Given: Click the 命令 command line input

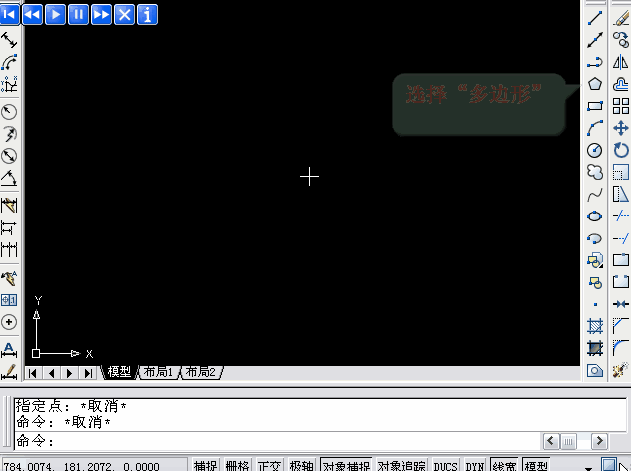Looking at the screenshot, I should (278, 441).
